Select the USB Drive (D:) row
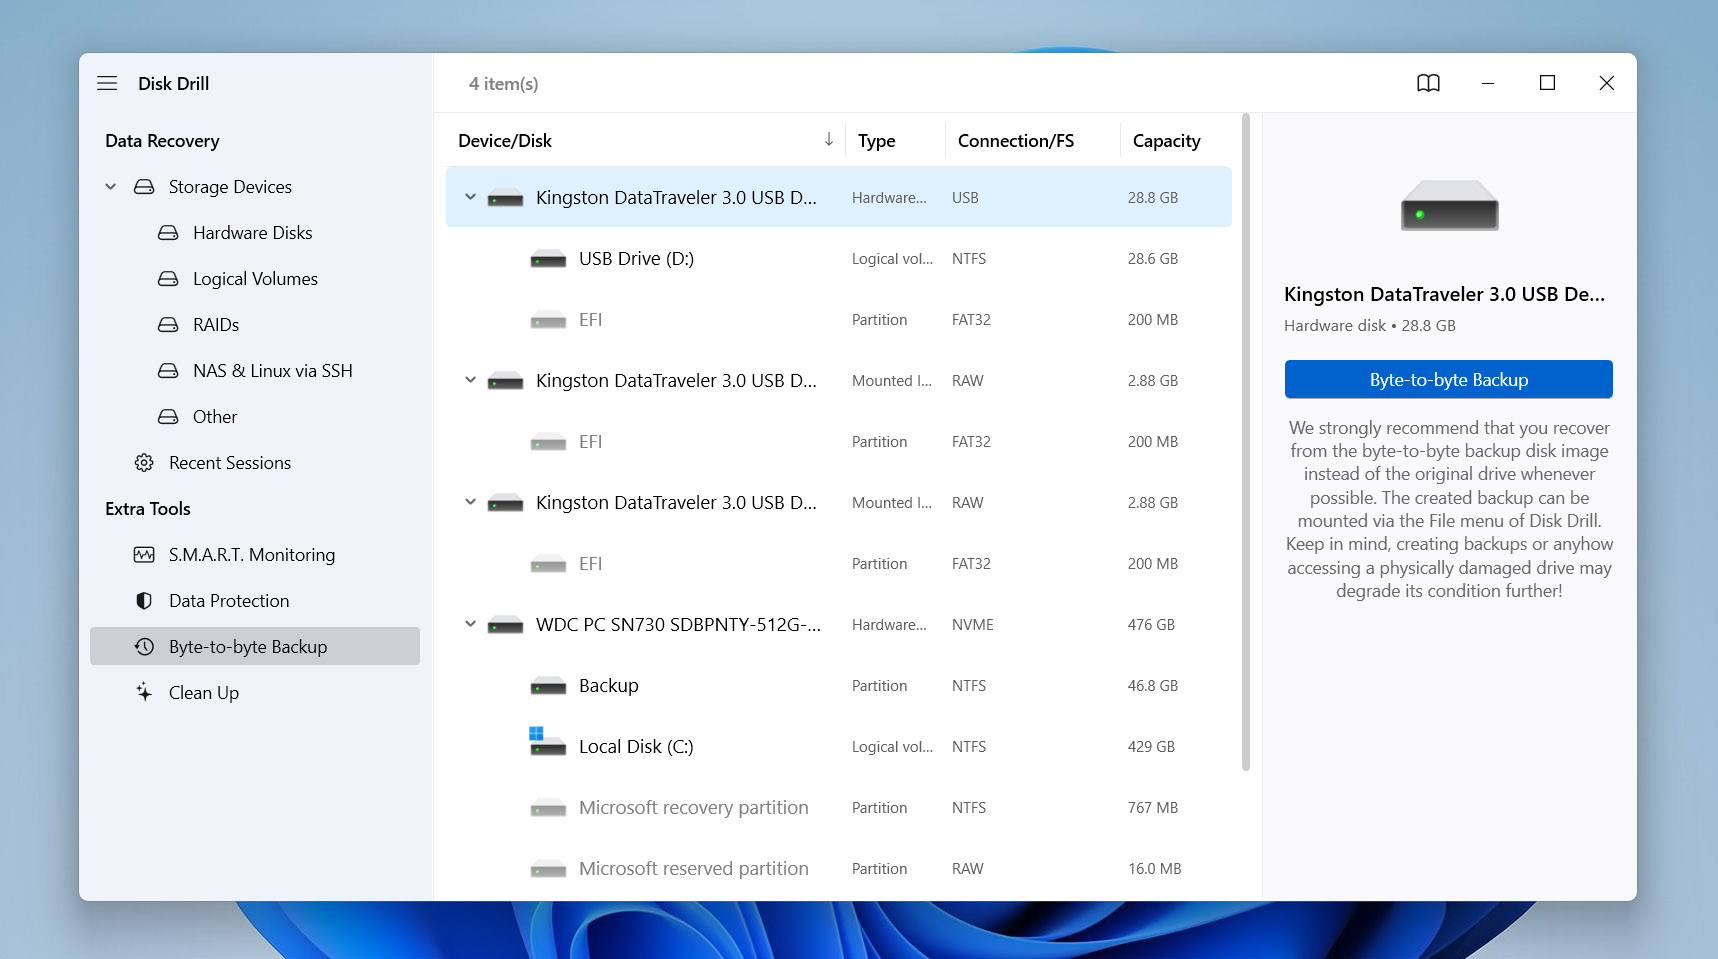 tap(838, 259)
